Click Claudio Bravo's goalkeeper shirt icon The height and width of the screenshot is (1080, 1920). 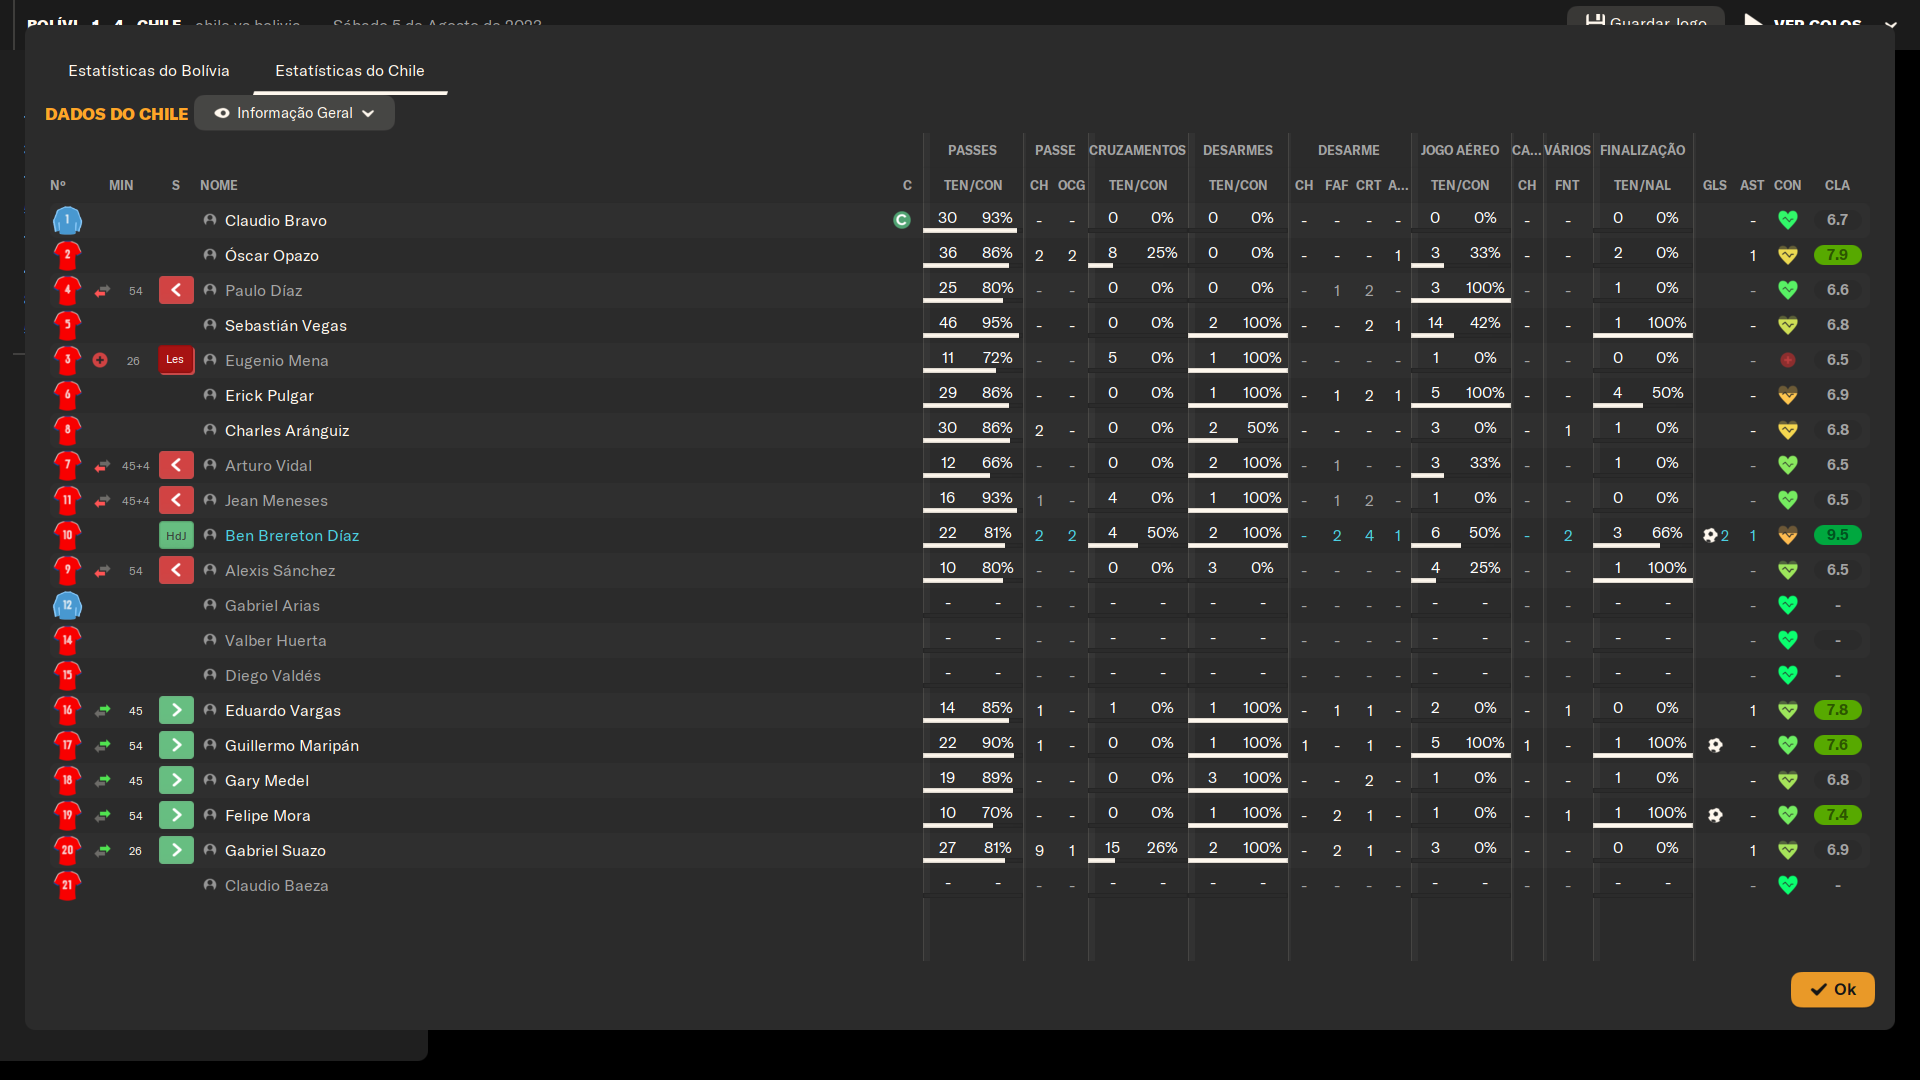67,220
